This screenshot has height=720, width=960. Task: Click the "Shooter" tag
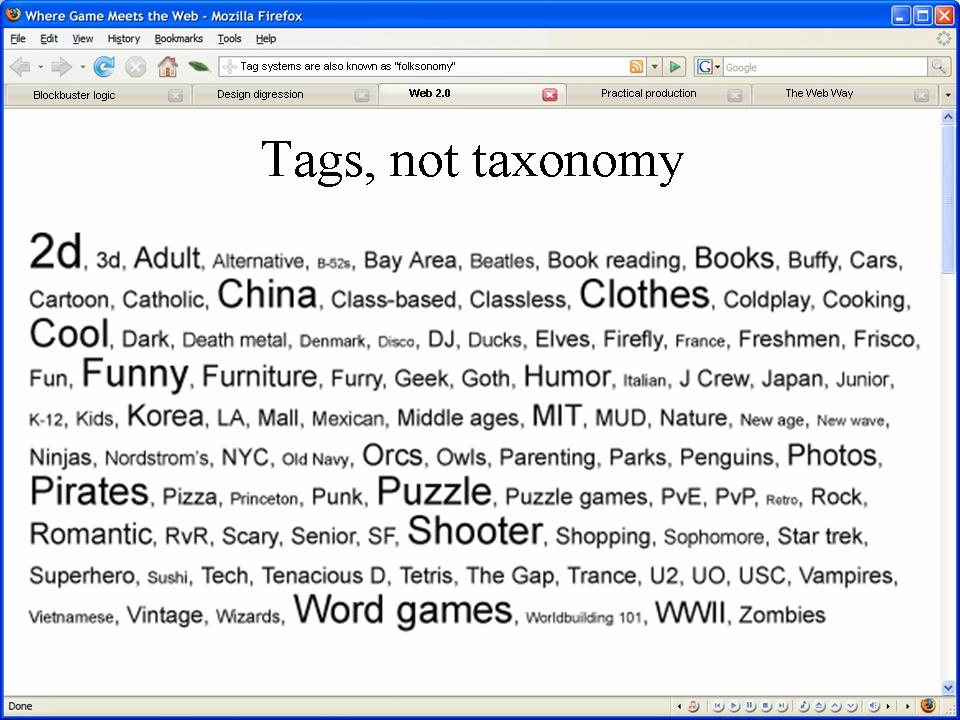(475, 530)
